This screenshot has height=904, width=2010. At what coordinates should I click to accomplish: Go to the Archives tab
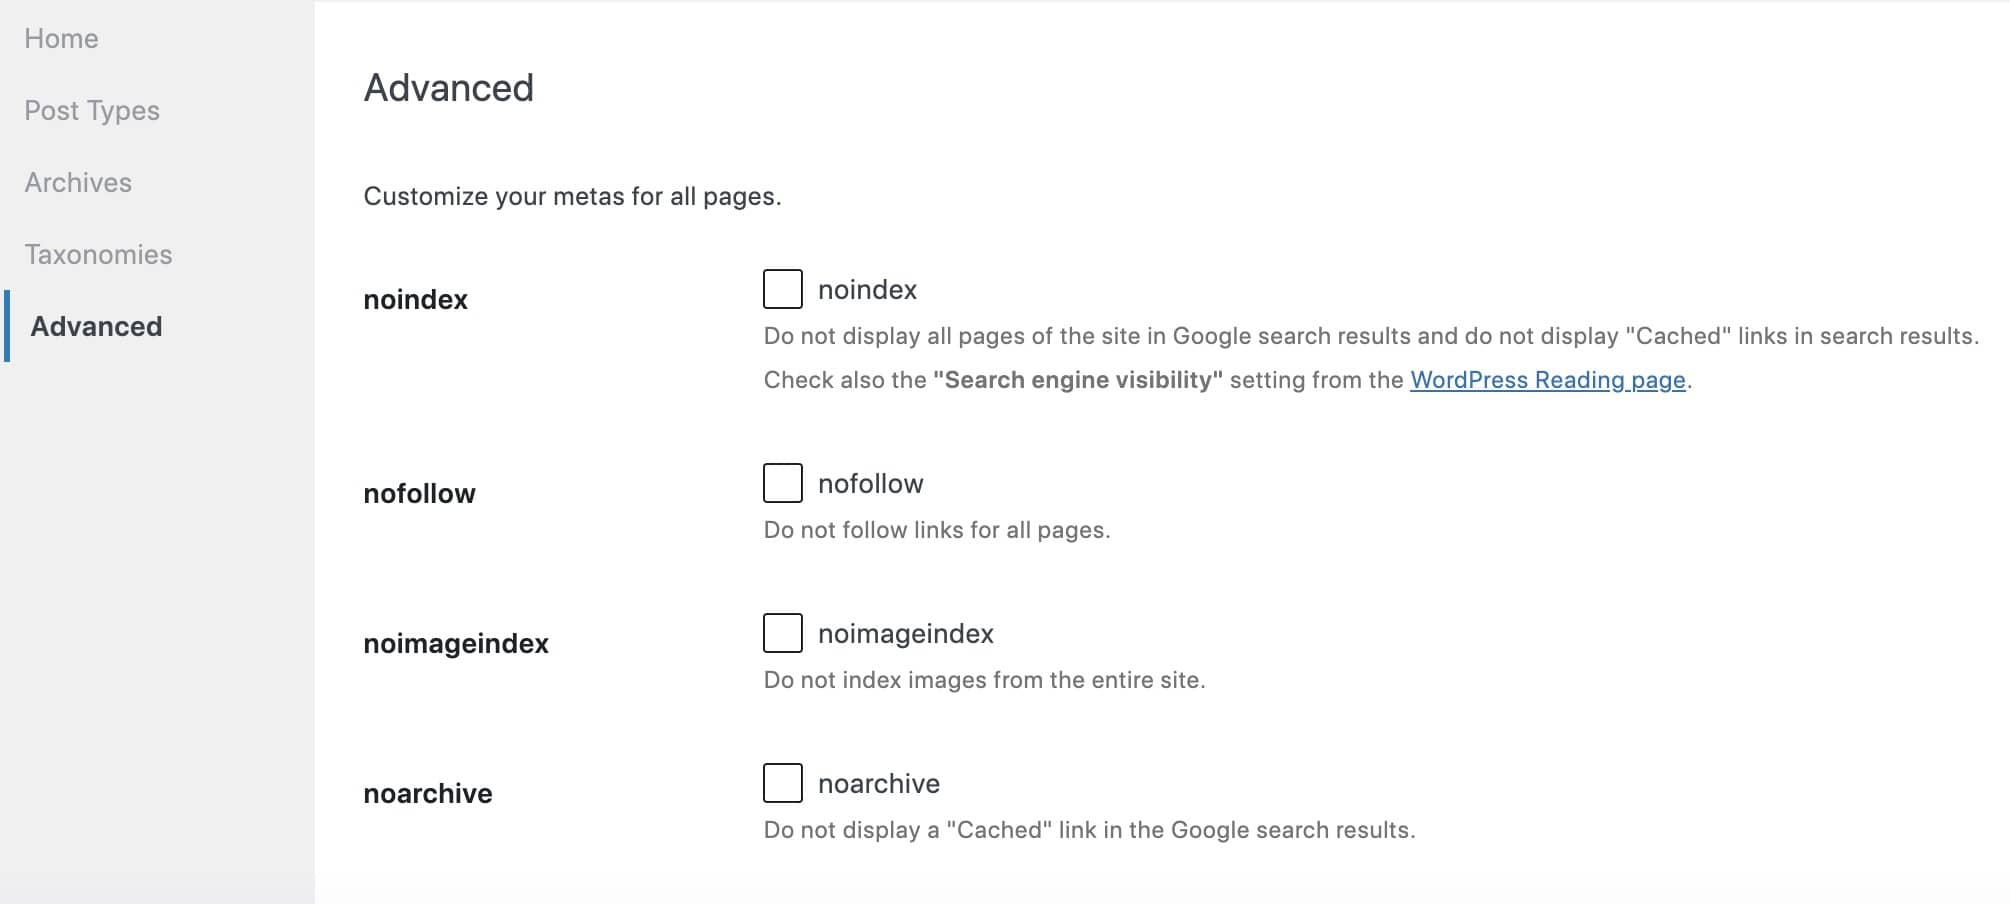(x=78, y=183)
